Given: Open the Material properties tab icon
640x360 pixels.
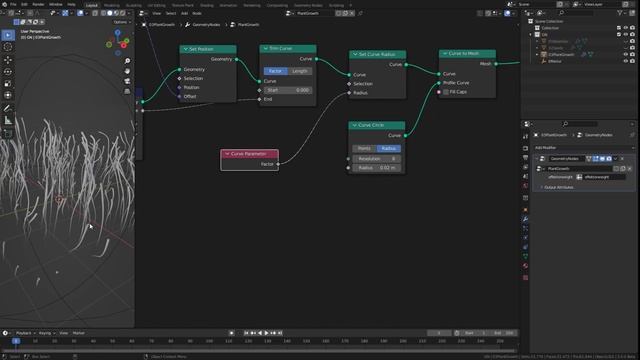Looking at the screenshot, I should 525,266.
